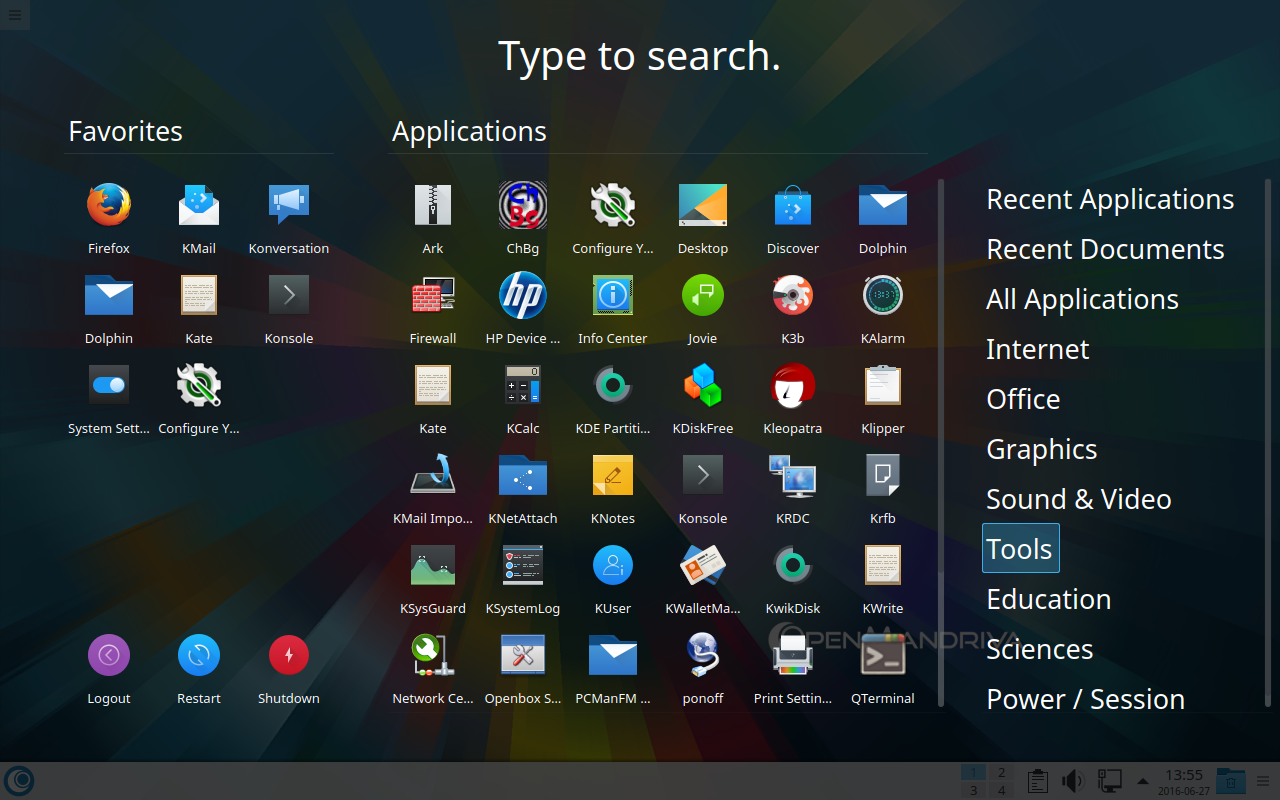Show All Applications category
This screenshot has height=800, width=1280.
pyautogui.click(x=1082, y=299)
